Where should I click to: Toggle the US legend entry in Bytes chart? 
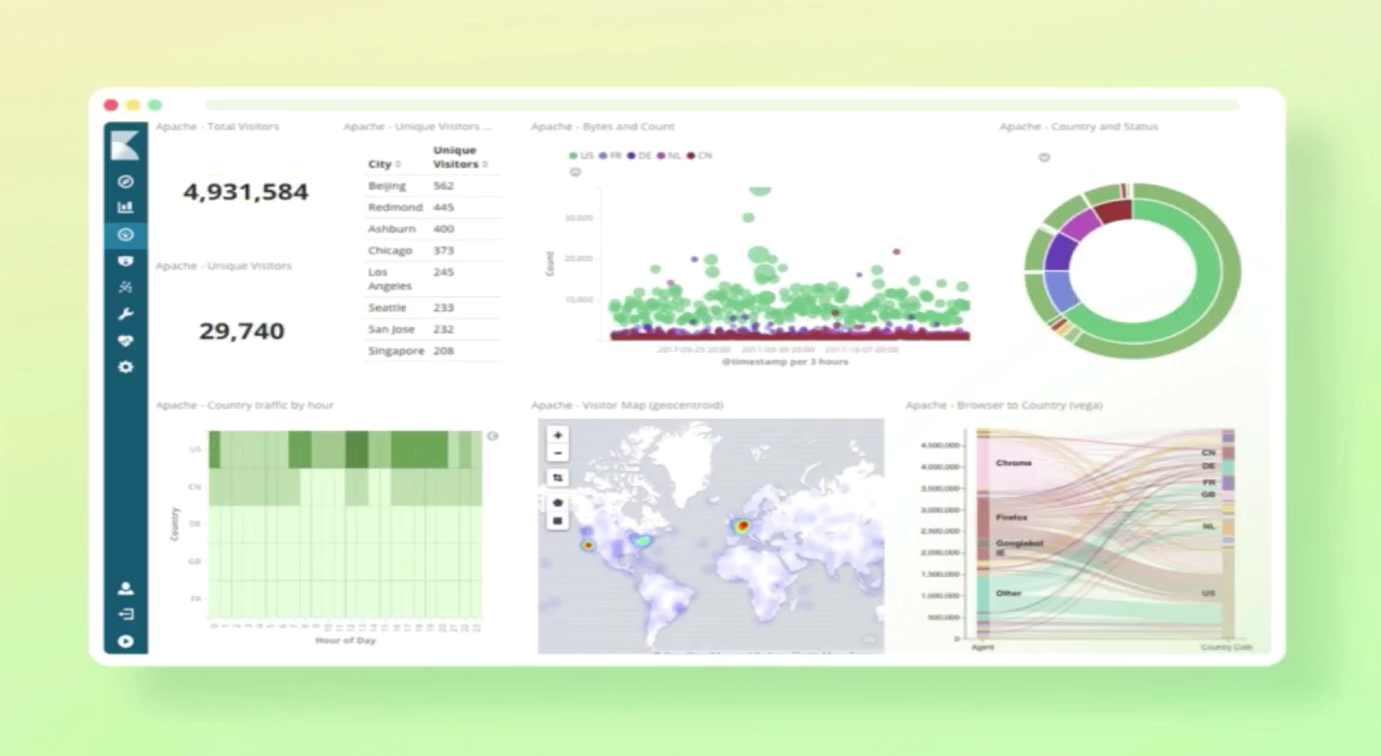tap(581, 156)
